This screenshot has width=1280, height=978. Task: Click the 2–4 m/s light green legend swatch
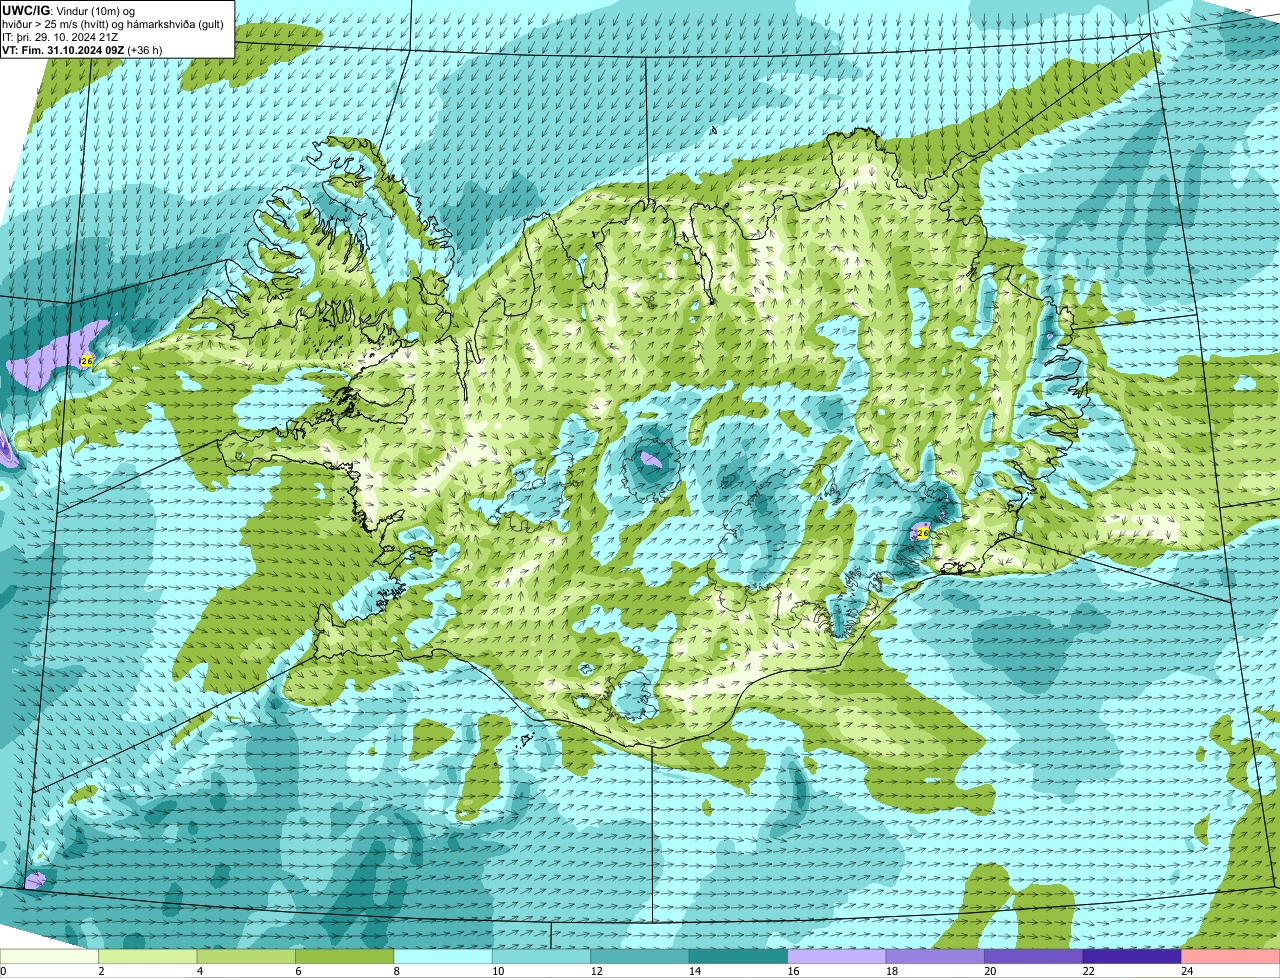148,956
